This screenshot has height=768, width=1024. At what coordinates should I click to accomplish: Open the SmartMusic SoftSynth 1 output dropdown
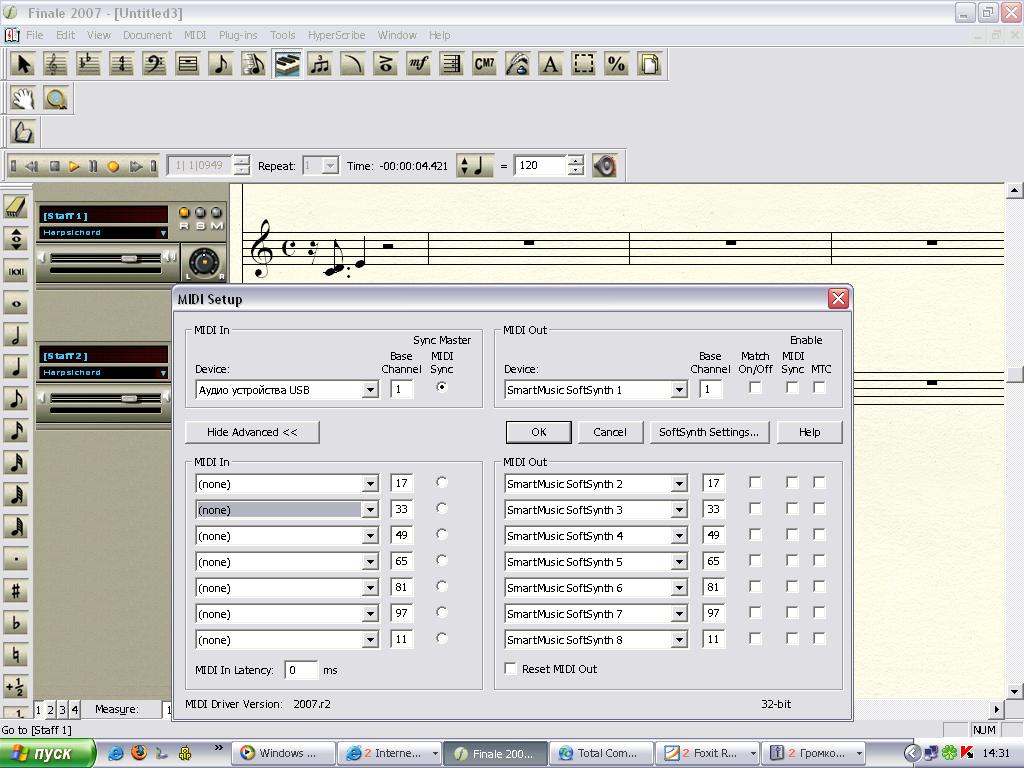[678, 390]
